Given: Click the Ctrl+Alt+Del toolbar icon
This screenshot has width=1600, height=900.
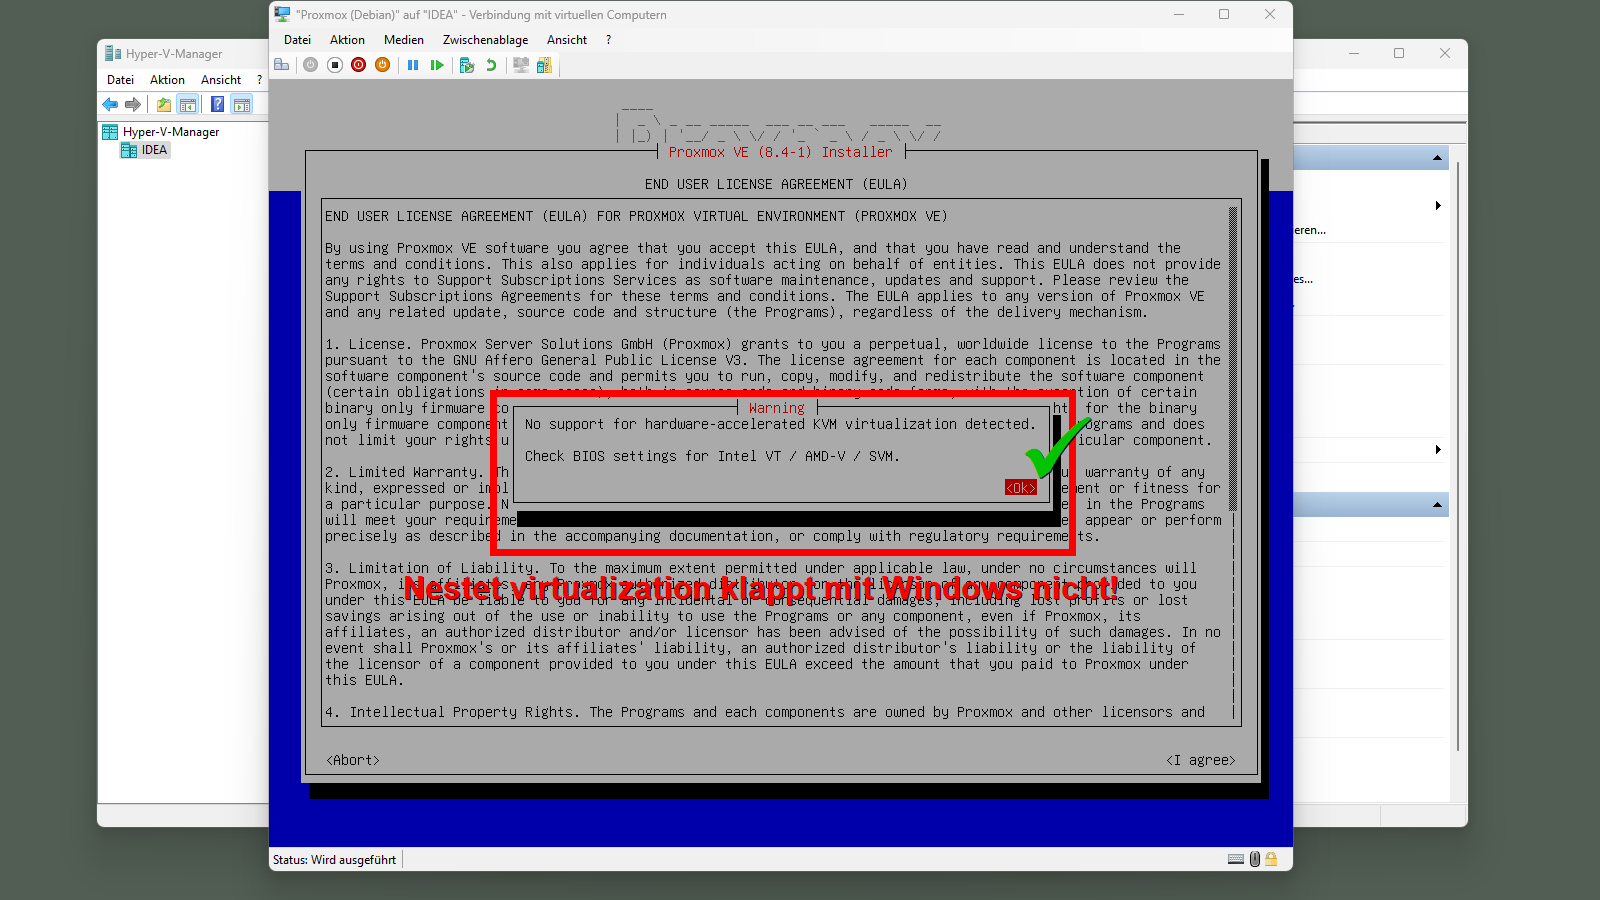Looking at the screenshot, I should tap(282, 65).
